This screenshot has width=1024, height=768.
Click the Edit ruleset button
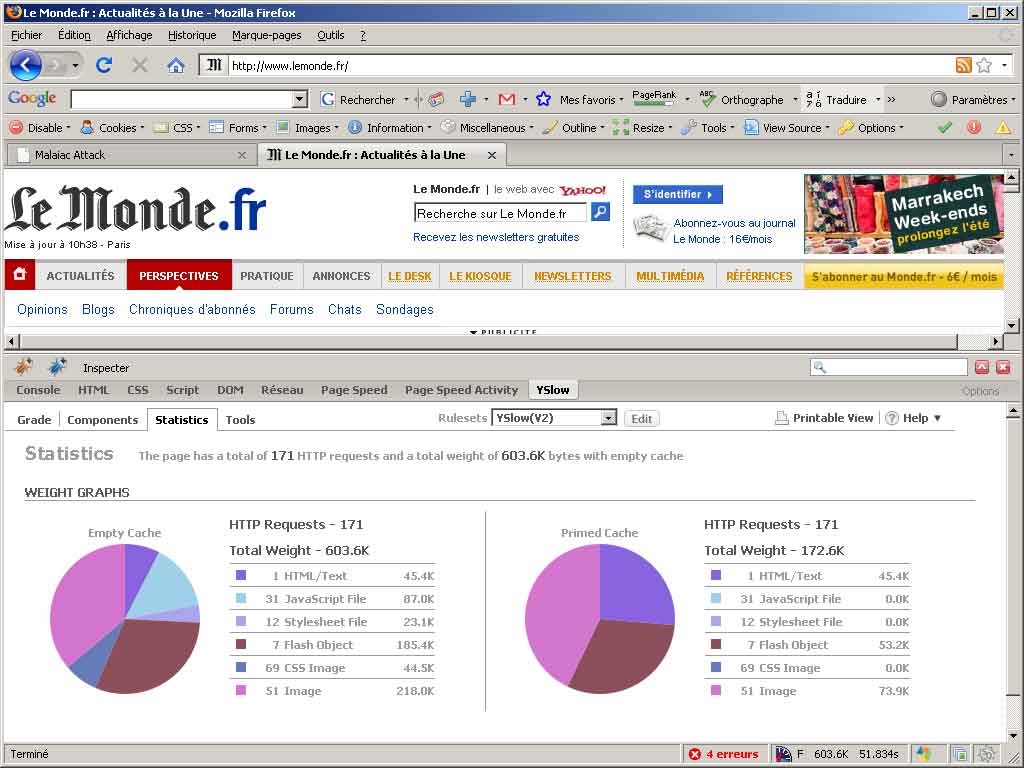pos(641,419)
